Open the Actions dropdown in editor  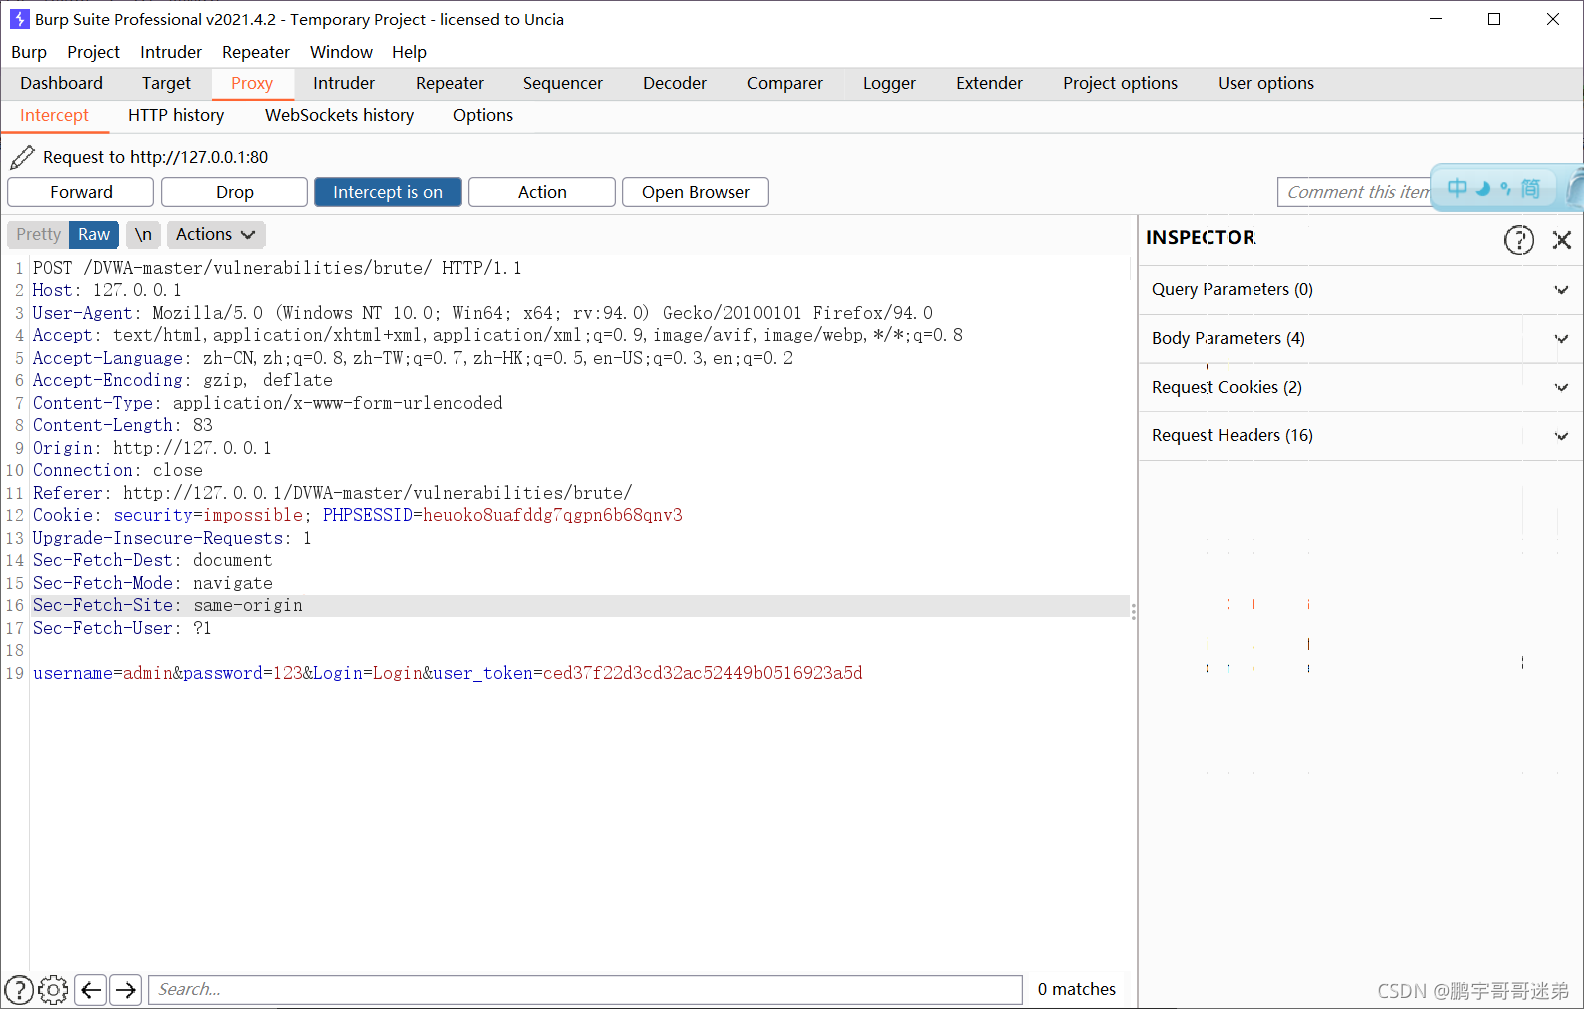pyautogui.click(x=216, y=234)
